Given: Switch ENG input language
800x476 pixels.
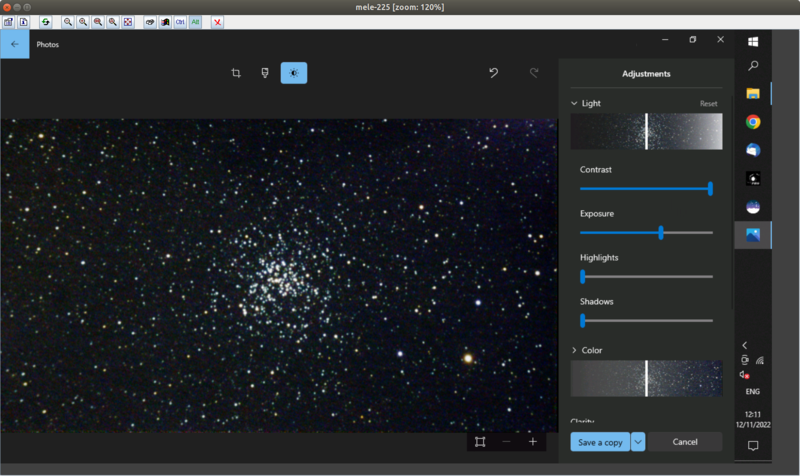Looking at the screenshot, I should [753, 392].
